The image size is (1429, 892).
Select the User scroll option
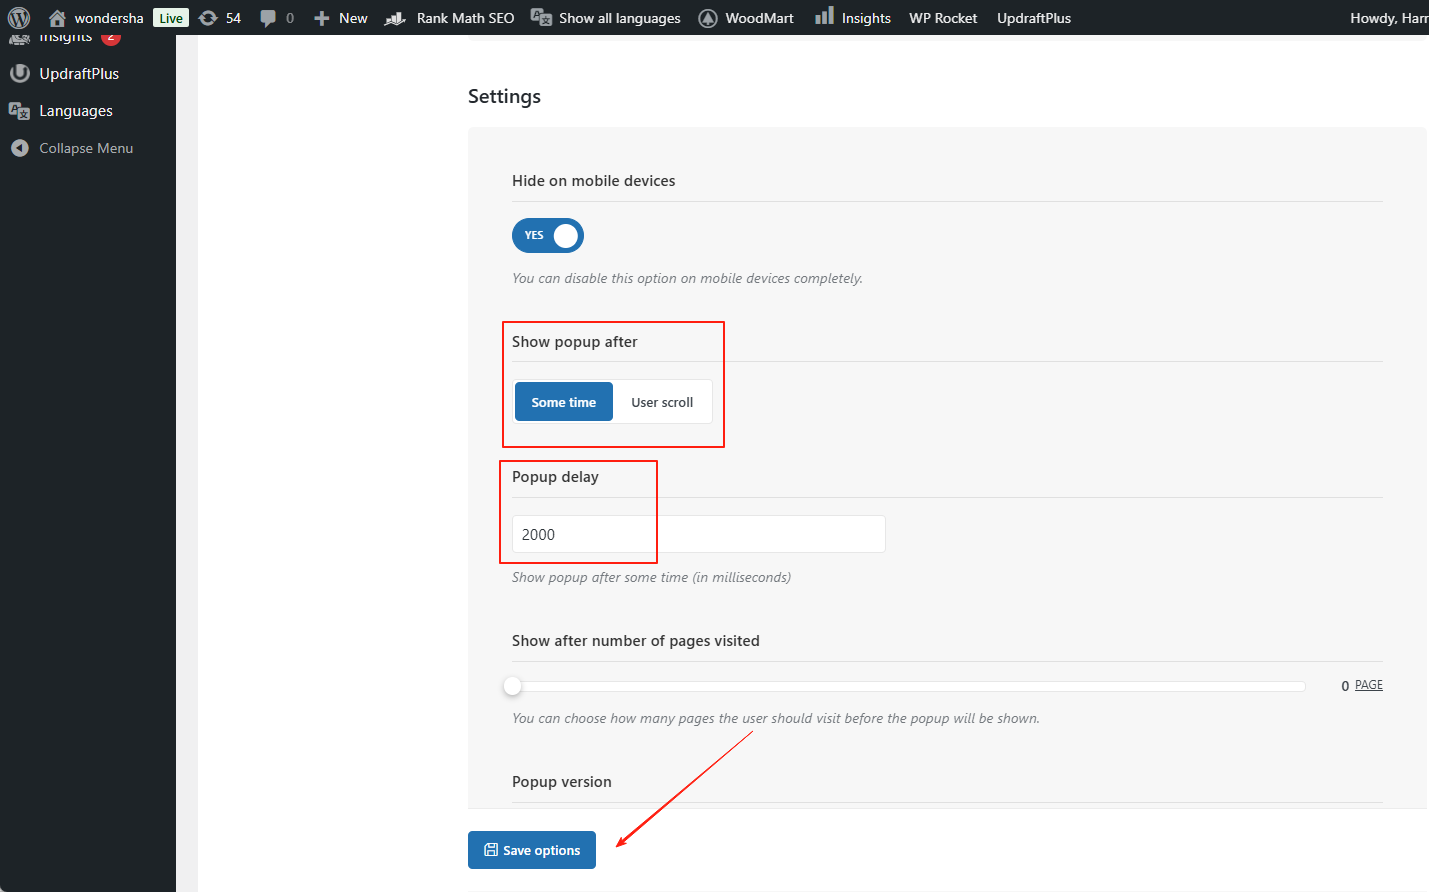[x=662, y=402]
